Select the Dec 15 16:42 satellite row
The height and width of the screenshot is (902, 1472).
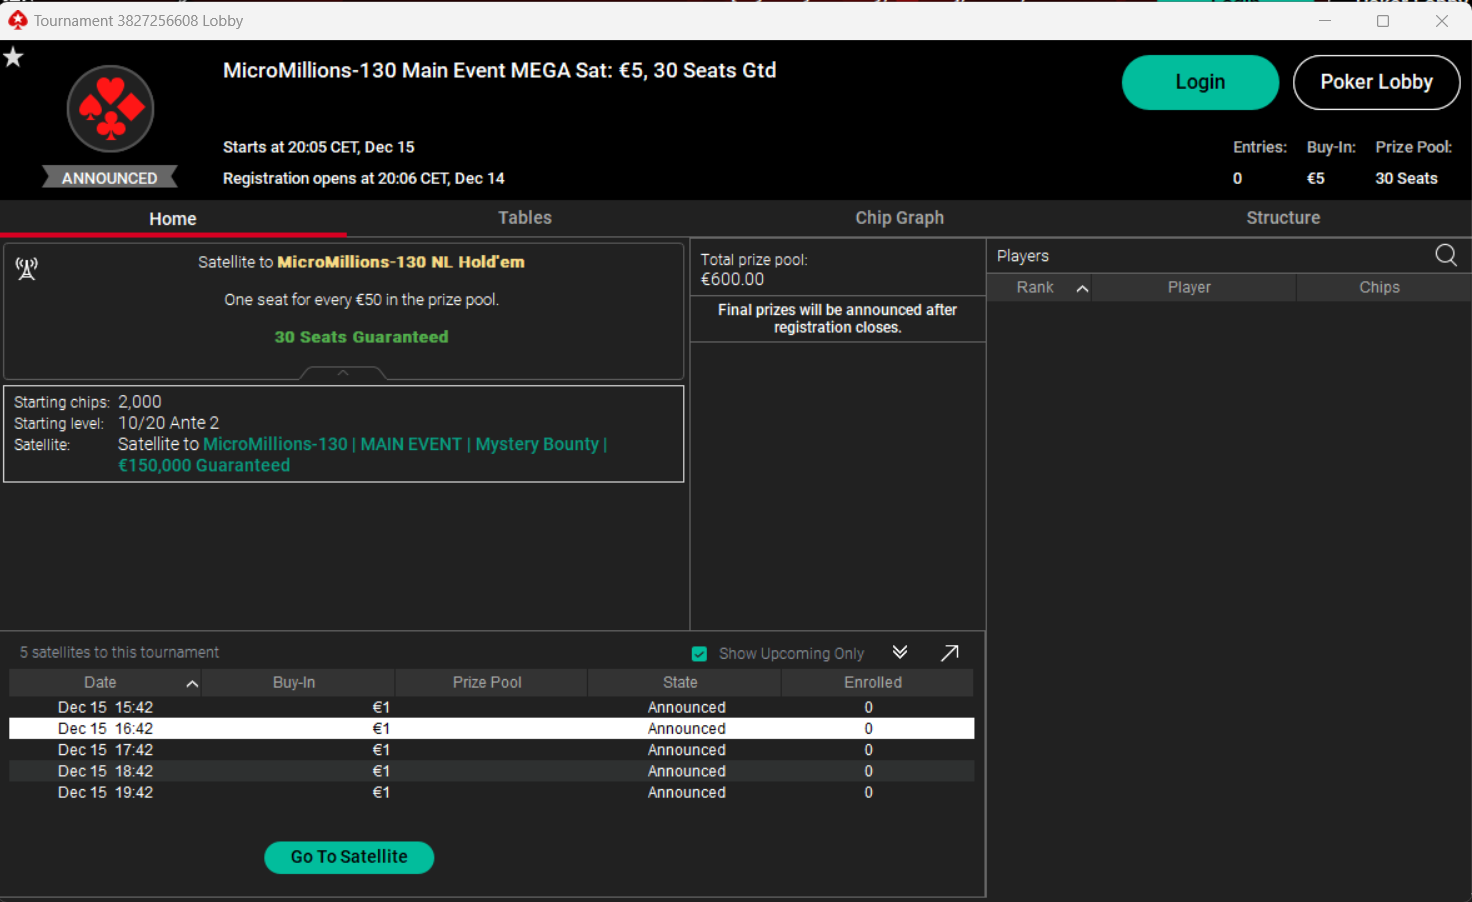(491, 728)
